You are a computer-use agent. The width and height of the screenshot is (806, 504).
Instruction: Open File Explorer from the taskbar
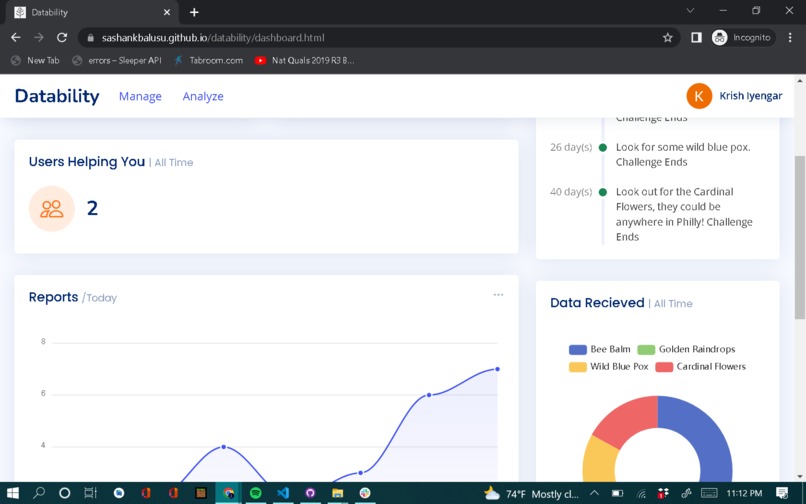click(x=337, y=493)
